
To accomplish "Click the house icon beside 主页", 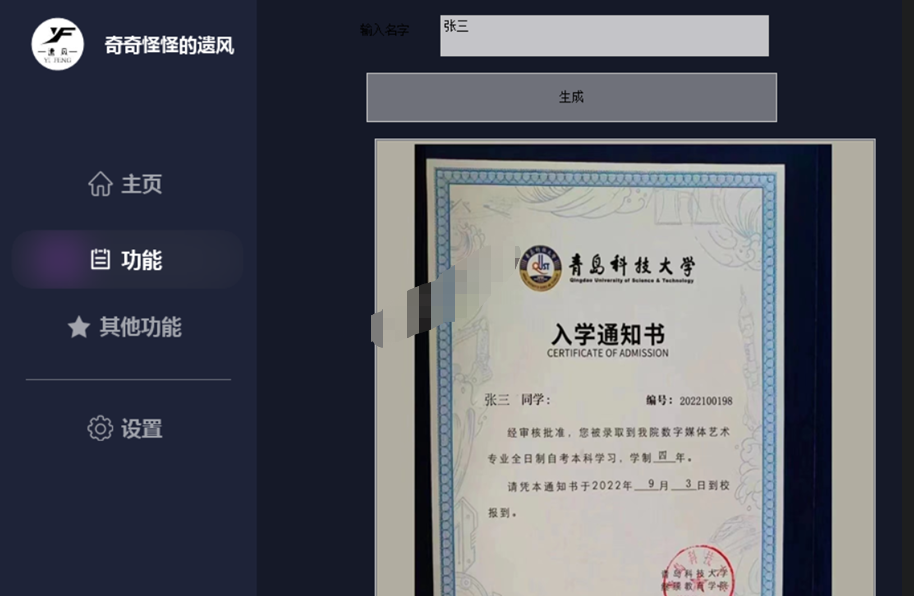I will tap(100, 184).
